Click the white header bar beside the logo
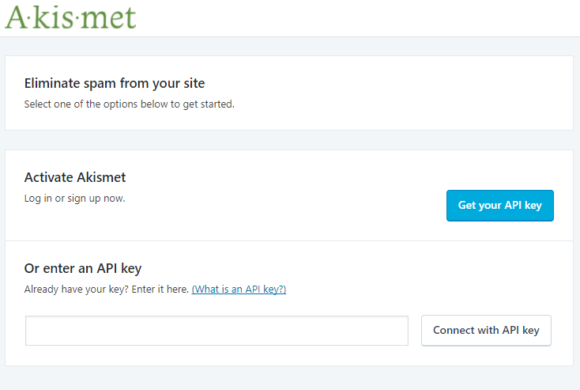The width and height of the screenshot is (580, 390). pos(355,18)
